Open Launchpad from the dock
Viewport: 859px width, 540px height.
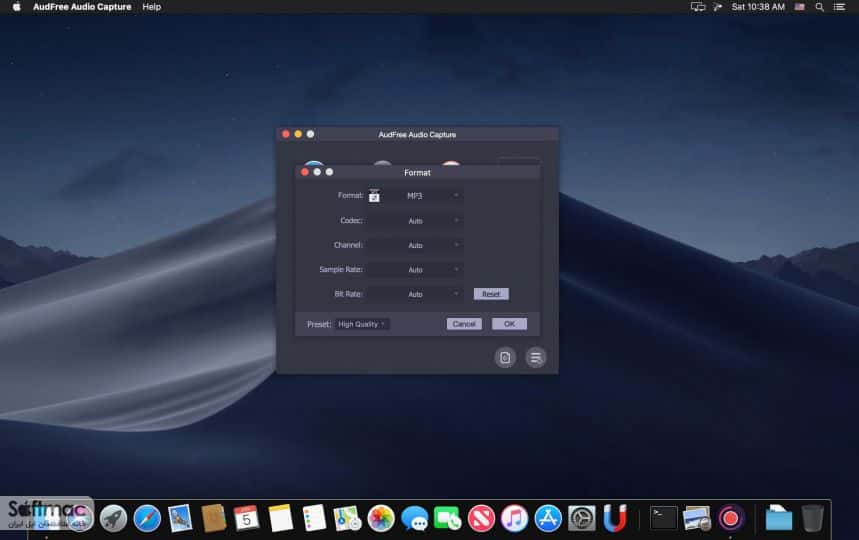[x=113, y=518]
